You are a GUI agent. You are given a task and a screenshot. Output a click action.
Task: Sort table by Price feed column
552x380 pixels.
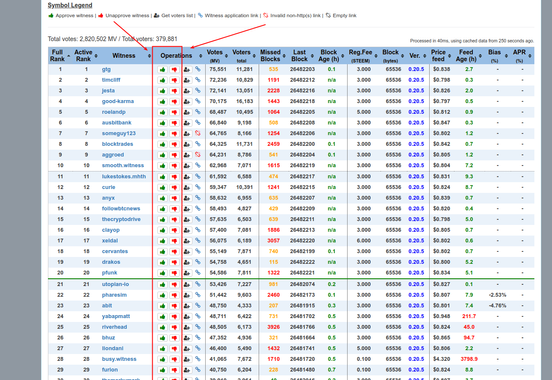[x=441, y=56]
